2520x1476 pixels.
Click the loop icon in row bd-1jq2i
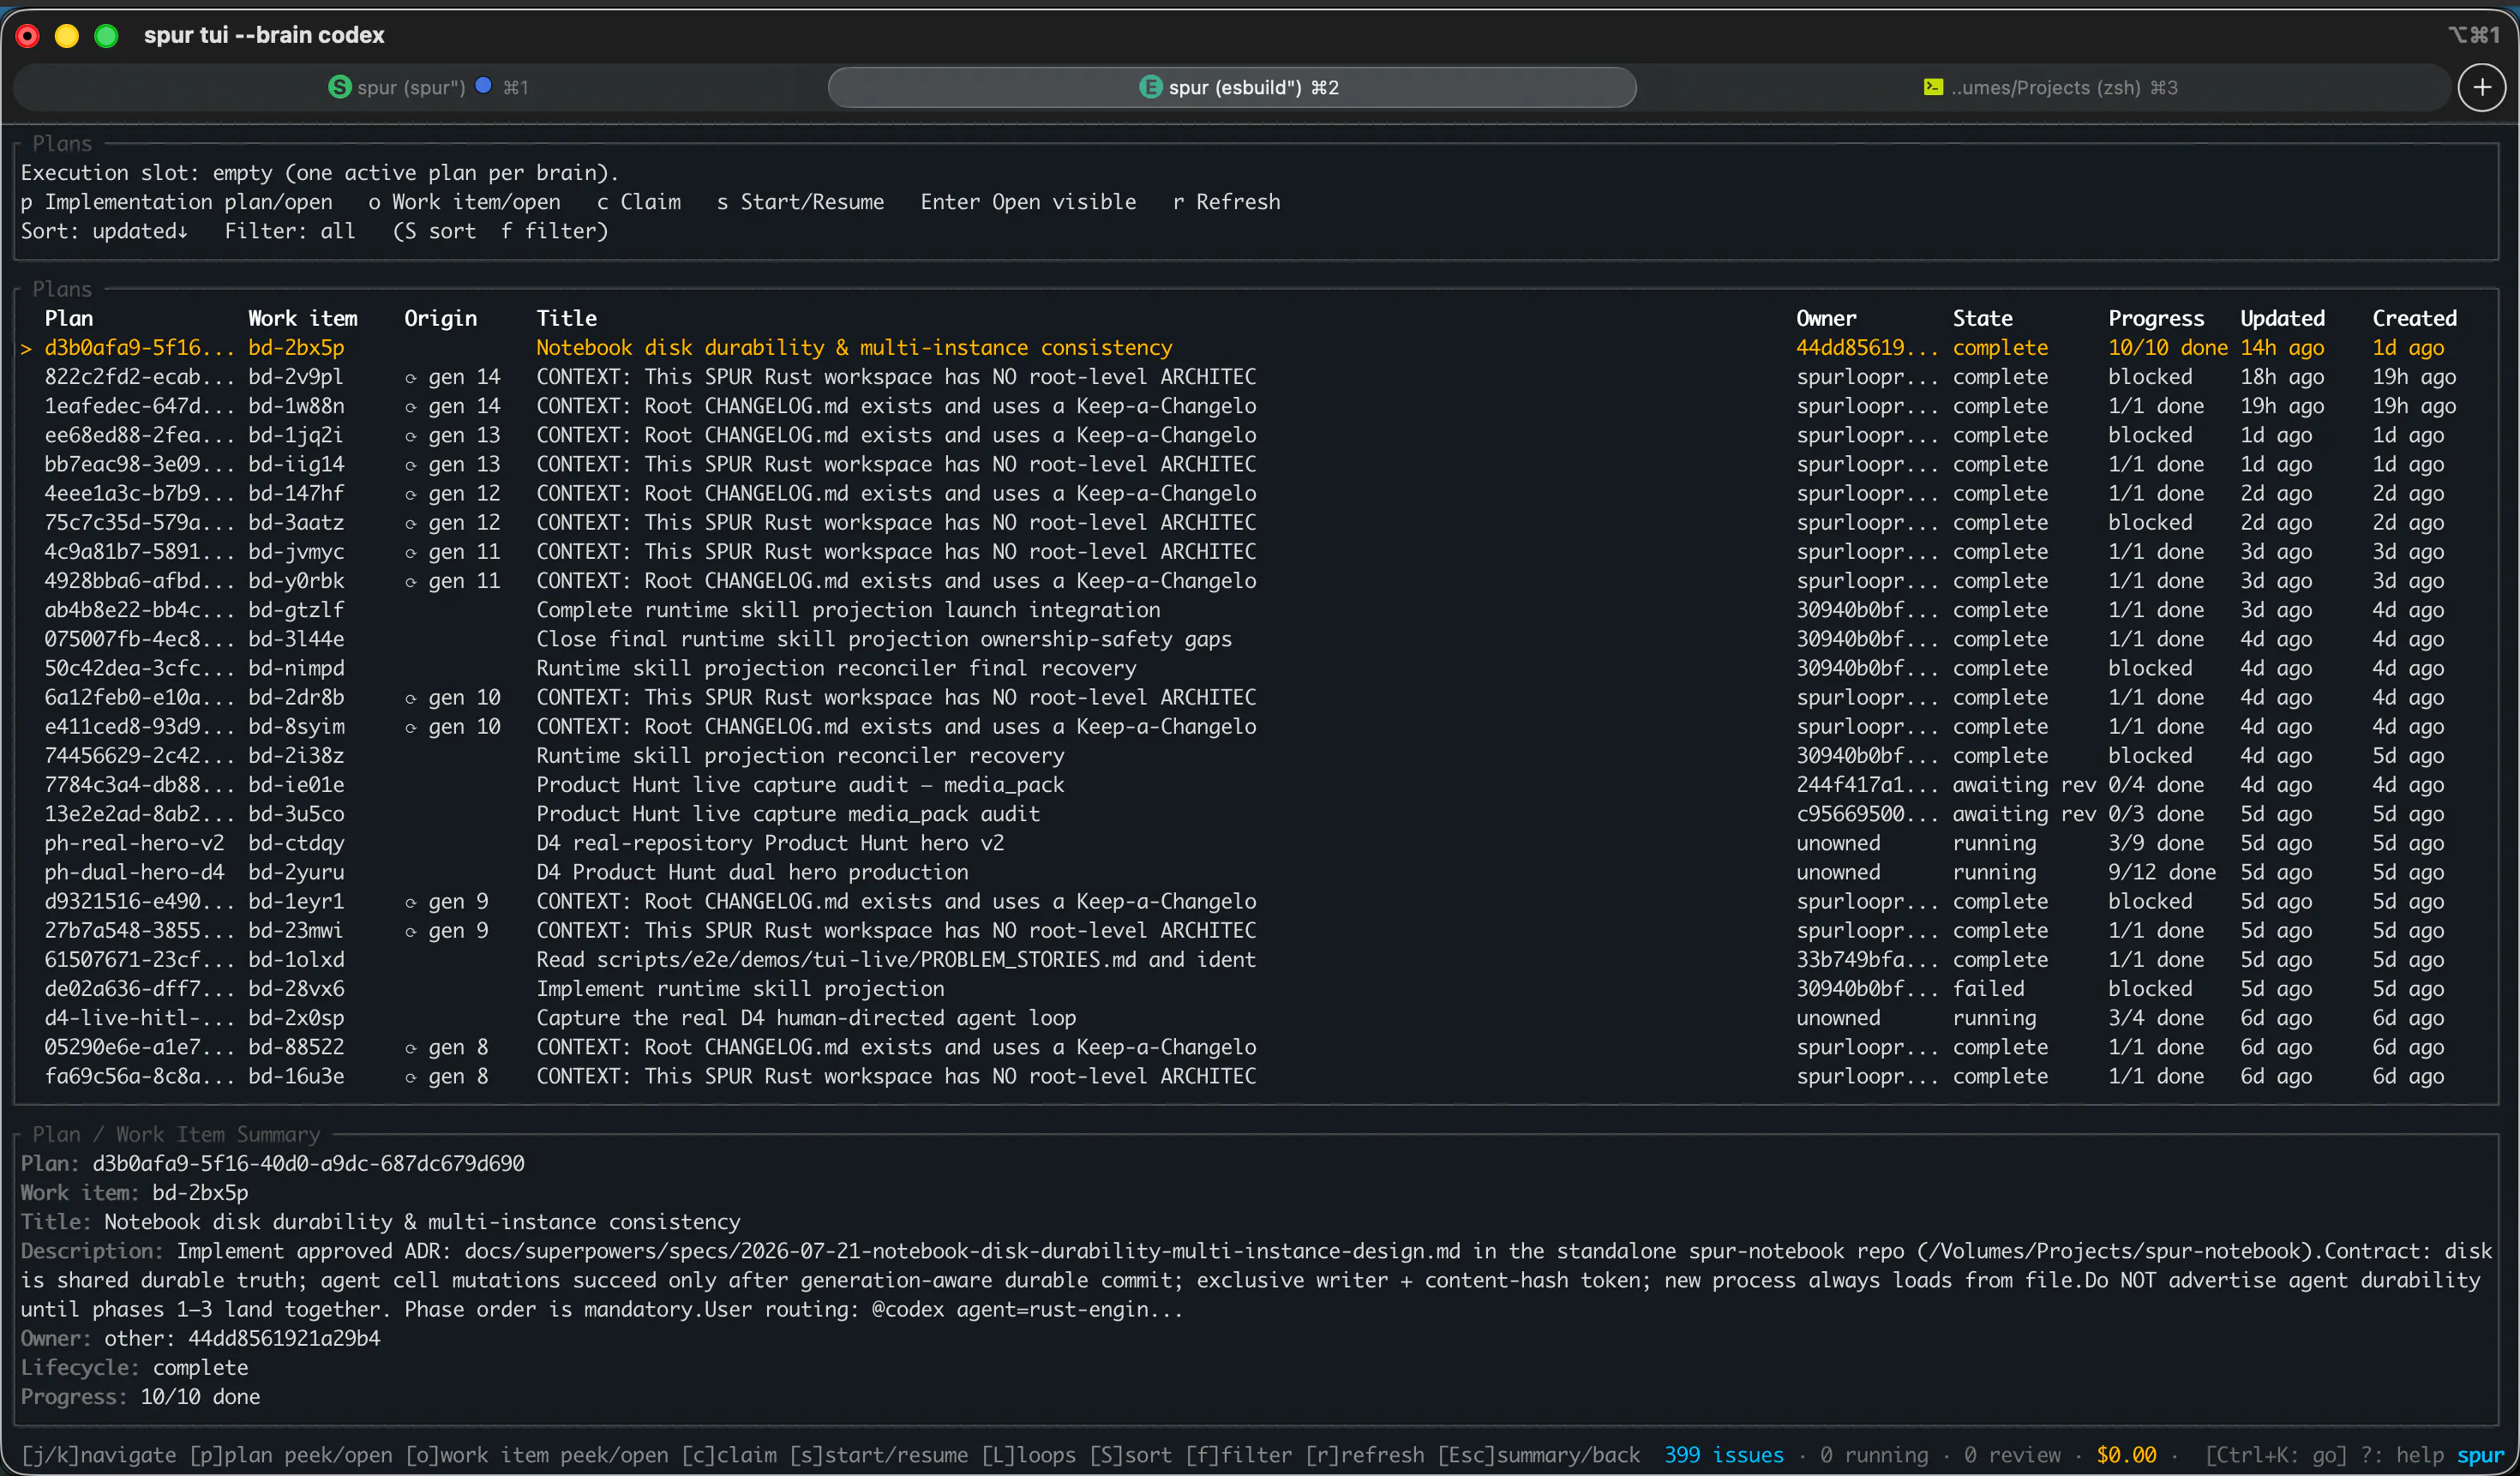[411, 436]
